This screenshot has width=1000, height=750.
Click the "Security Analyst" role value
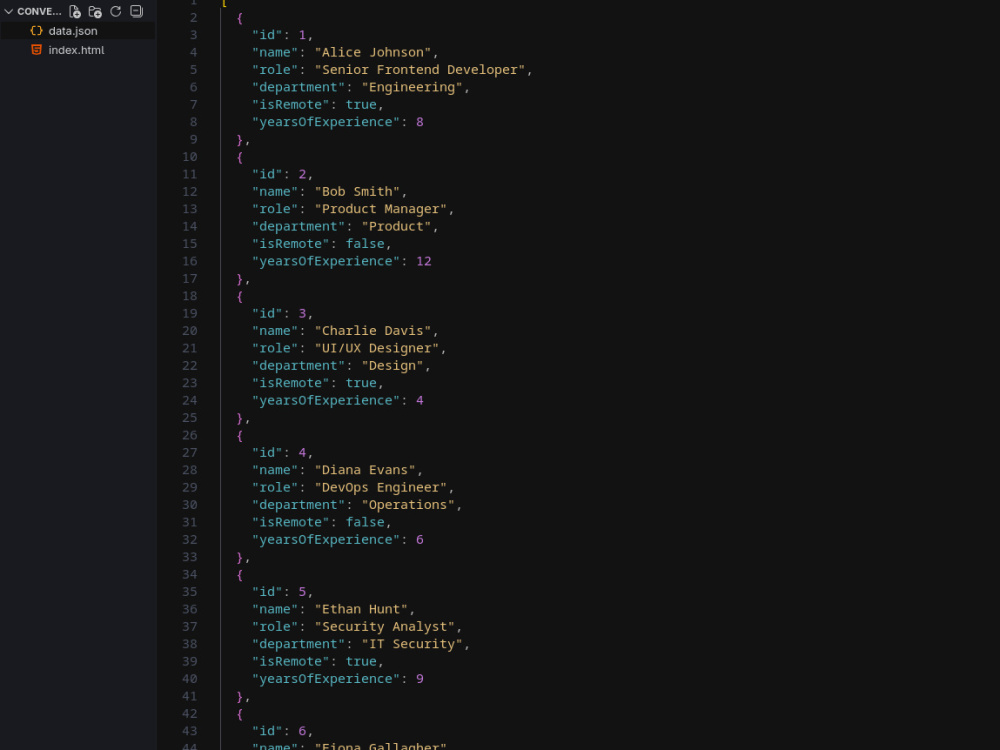385,627
